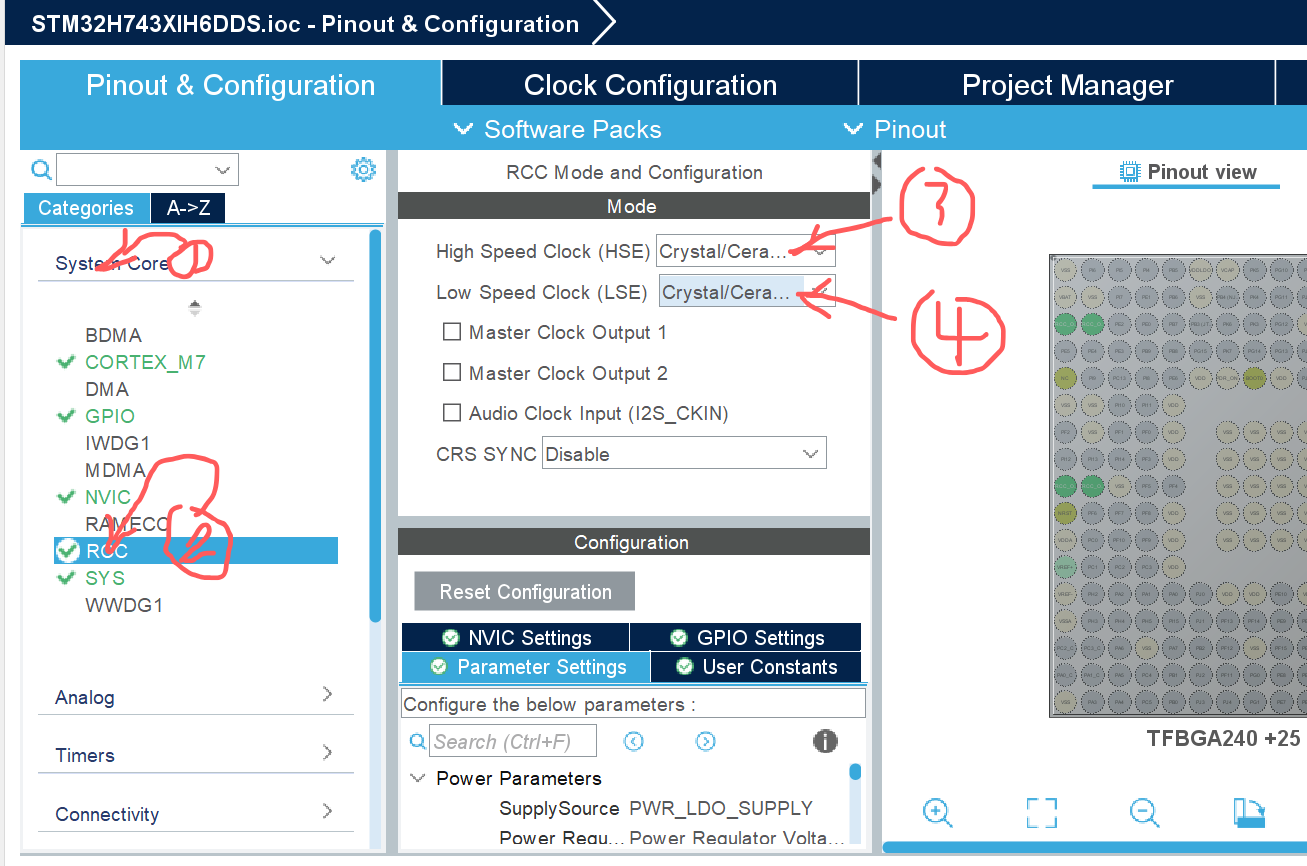The width and height of the screenshot is (1307, 866).
Task: Click the sort arrows under System Core
Action: pos(195,307)
